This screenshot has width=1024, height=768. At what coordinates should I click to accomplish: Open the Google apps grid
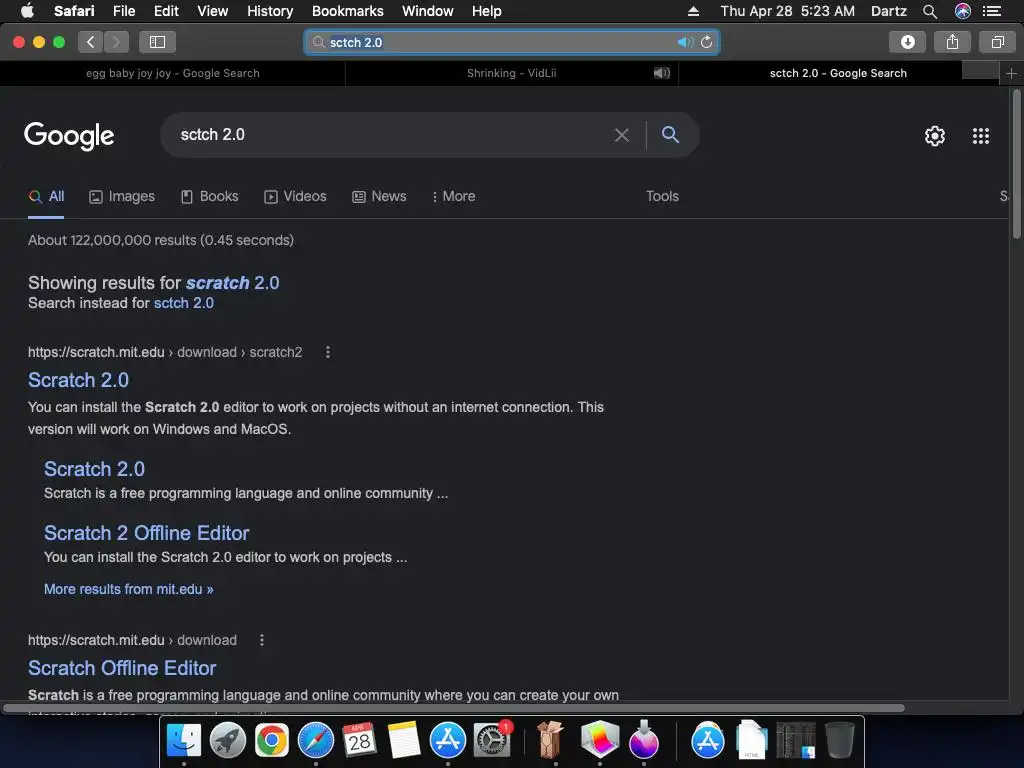[980, 136]
